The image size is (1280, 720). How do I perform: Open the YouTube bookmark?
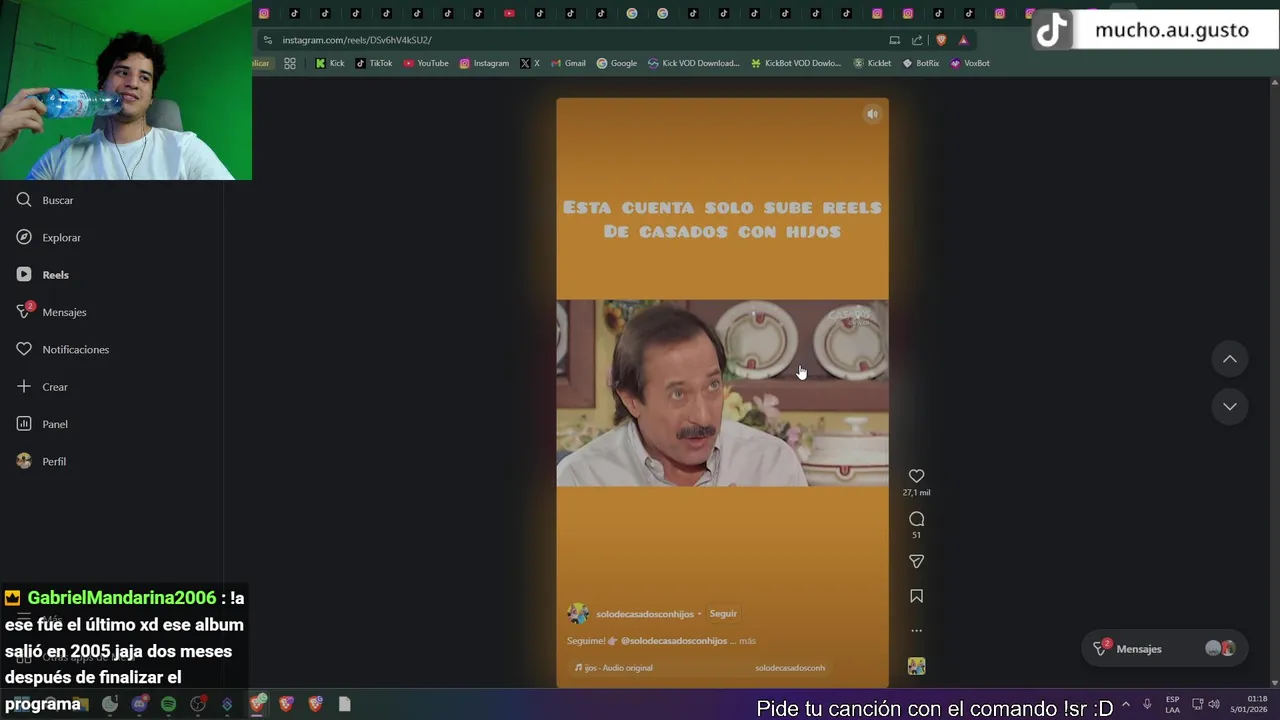coord(426,63)
